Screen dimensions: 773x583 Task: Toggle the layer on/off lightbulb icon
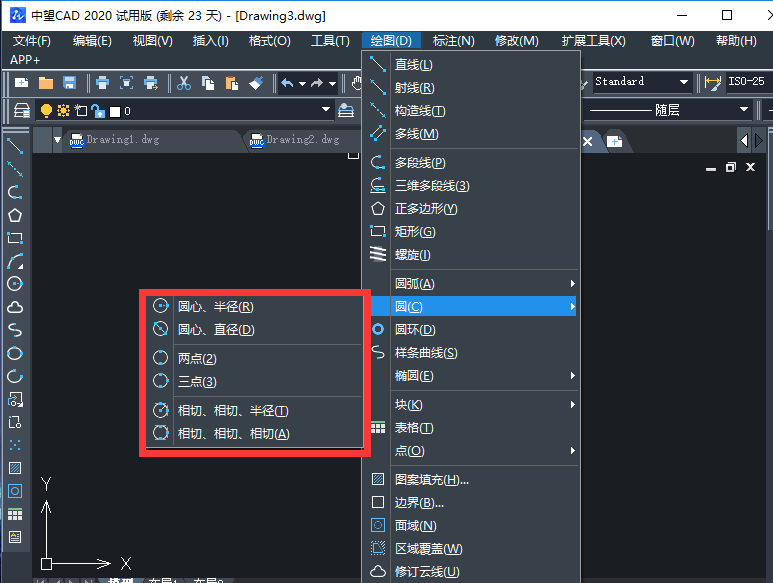coord(46,110)
